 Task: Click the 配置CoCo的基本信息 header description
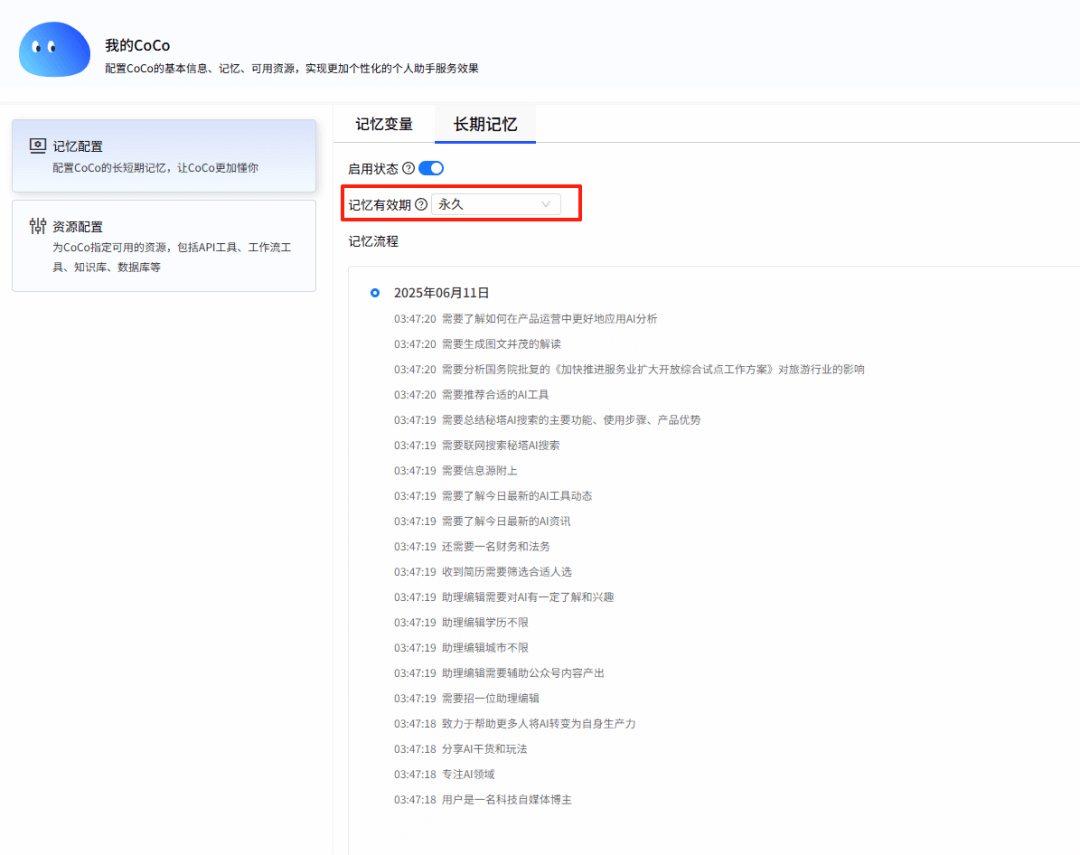point(292,68)
